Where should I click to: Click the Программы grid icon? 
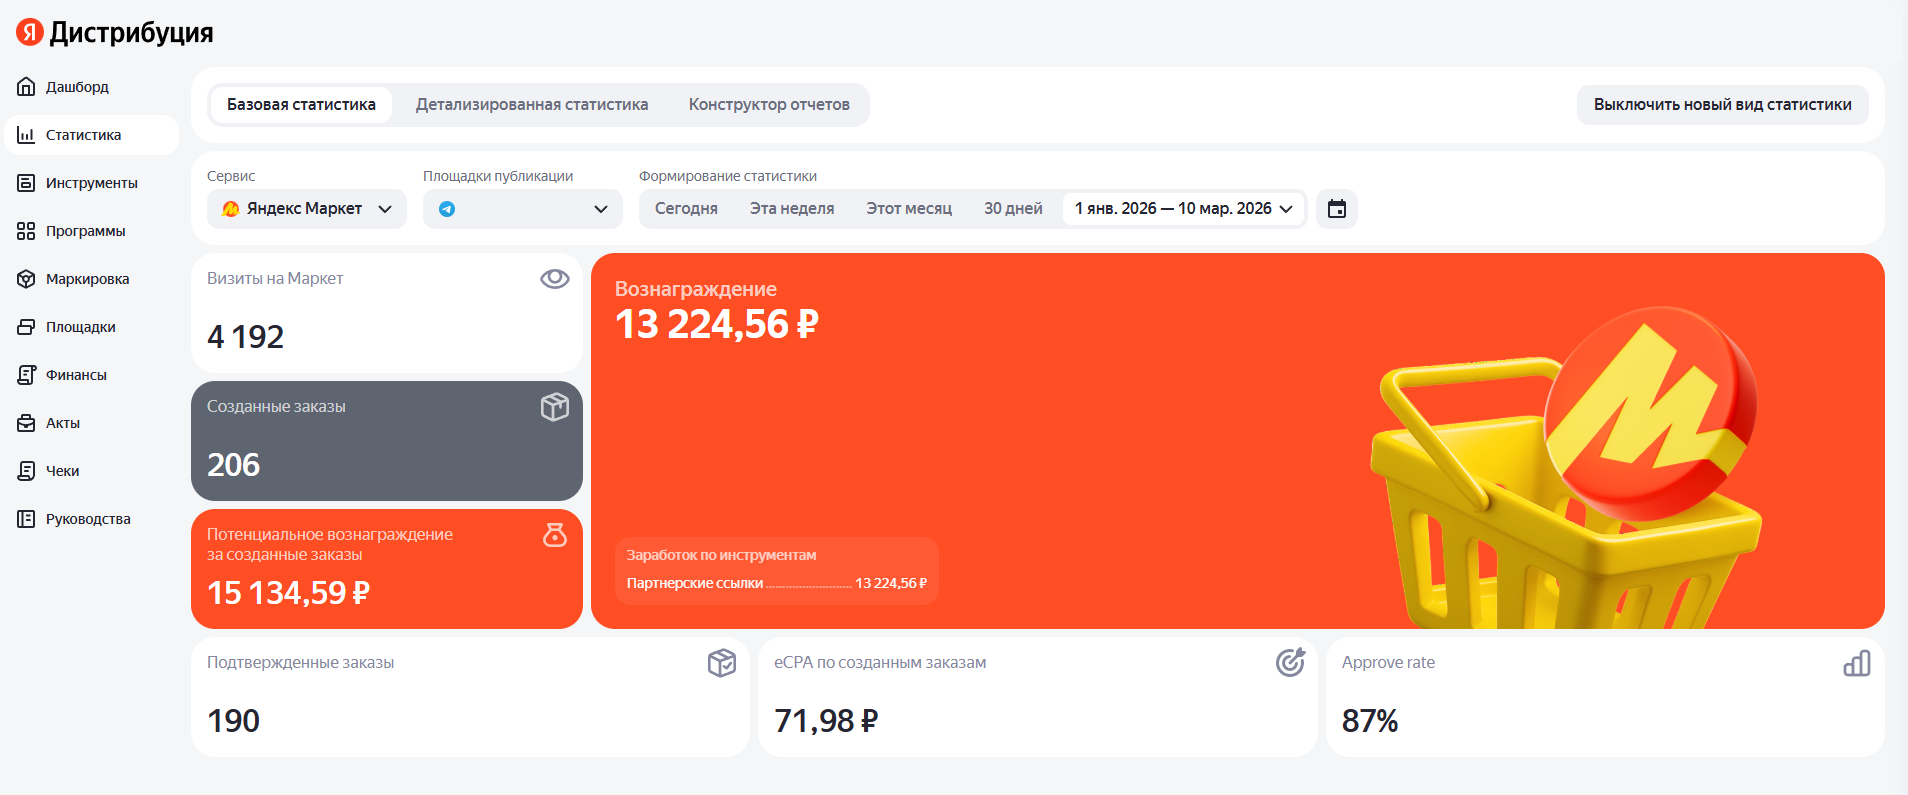[x=26, y=231]
